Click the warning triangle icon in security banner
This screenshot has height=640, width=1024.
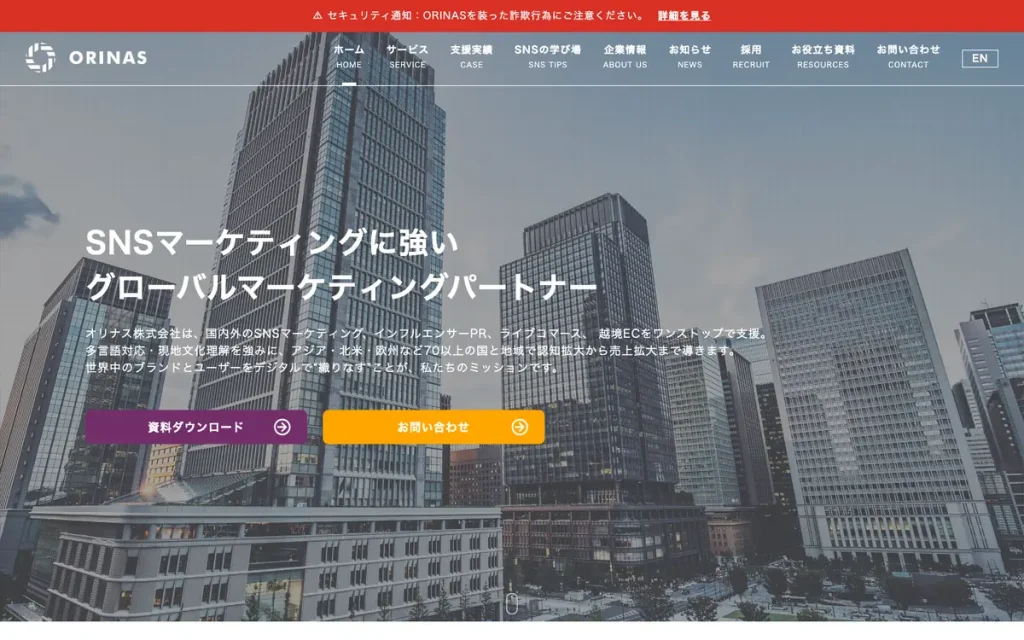coord(317,16)
